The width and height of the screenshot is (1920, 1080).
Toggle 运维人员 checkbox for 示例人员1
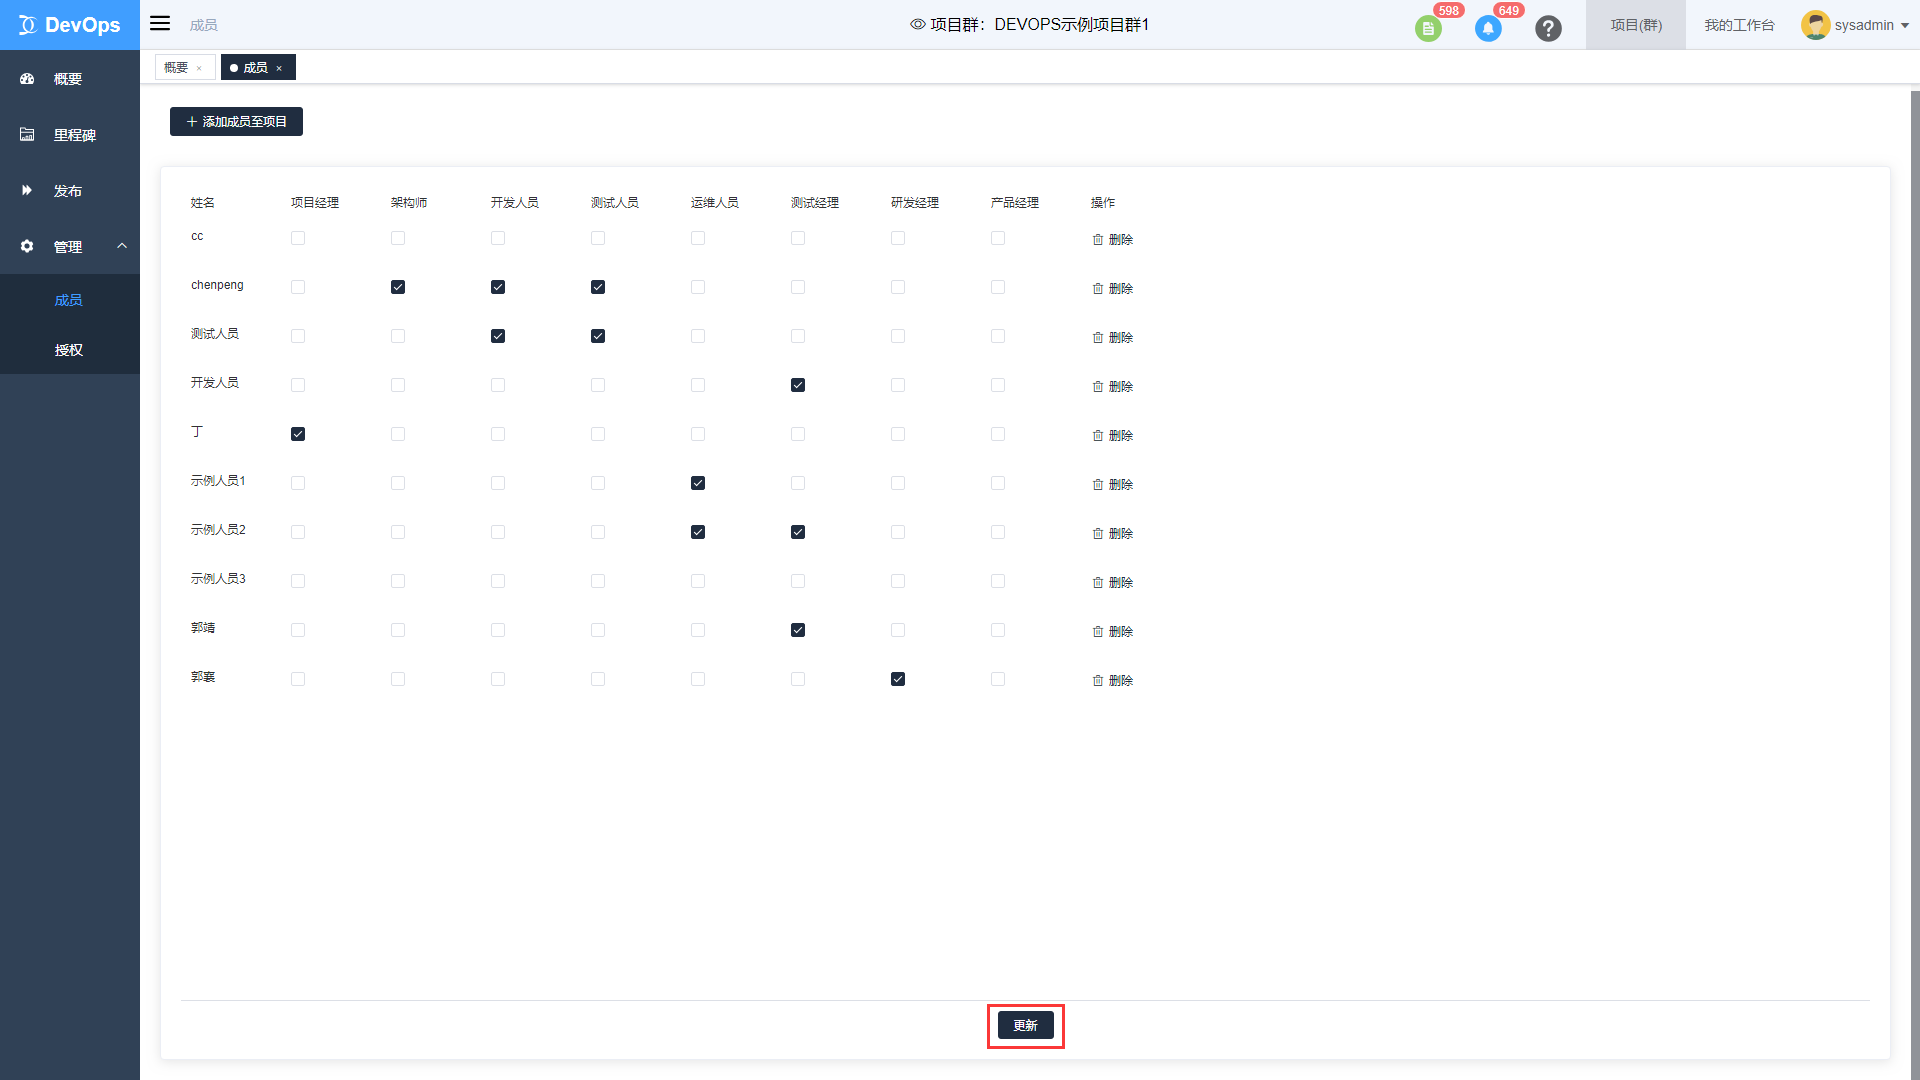[x=698, y=483]
